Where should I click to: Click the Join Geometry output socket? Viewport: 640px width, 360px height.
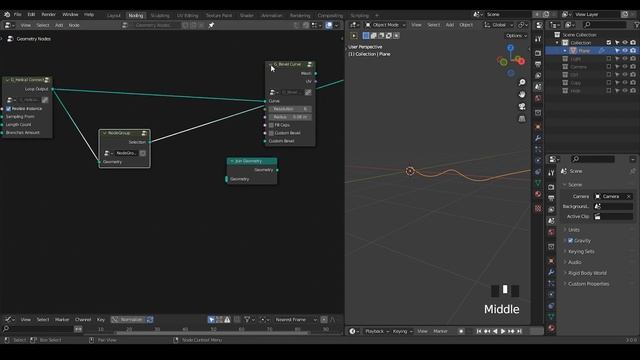click(x=277, y=170)
